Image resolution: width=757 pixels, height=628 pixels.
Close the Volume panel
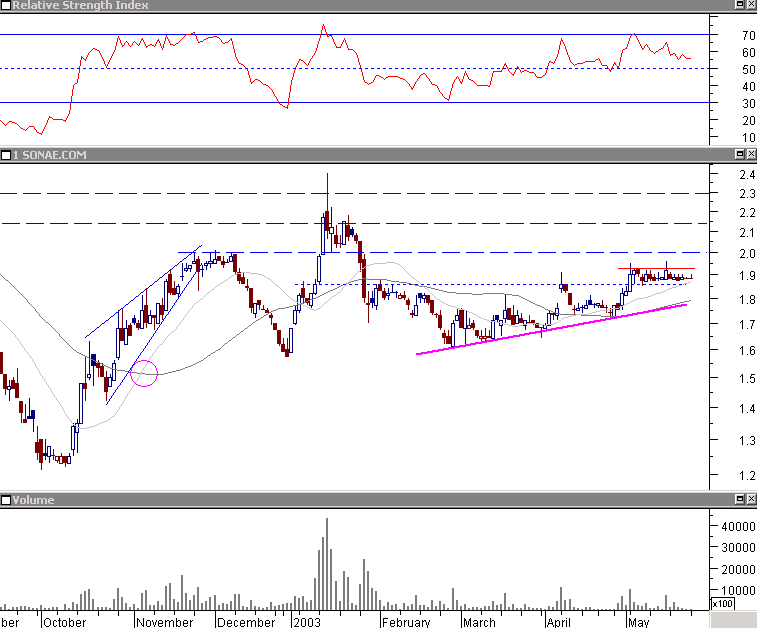coord(751,499)
